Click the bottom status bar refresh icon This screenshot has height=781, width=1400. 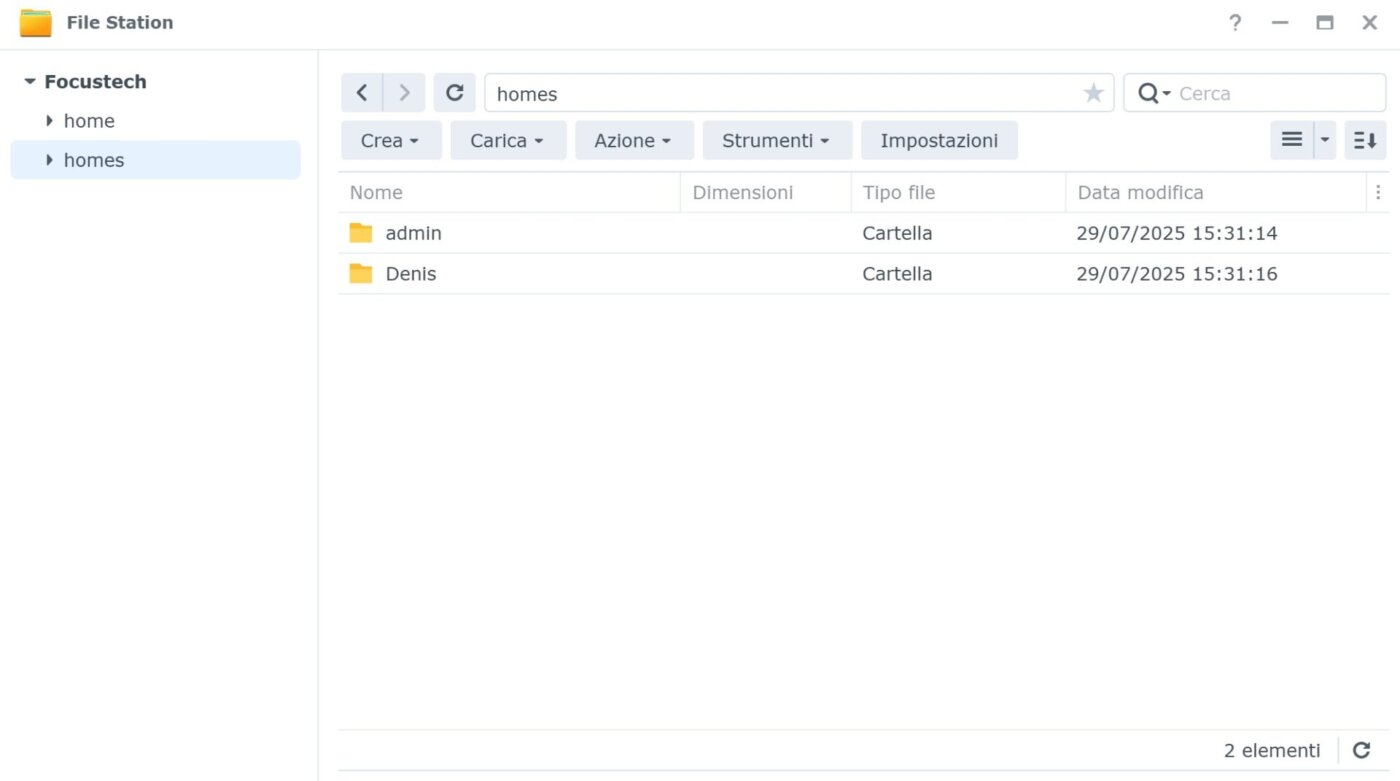click(x=1361, y=750)
